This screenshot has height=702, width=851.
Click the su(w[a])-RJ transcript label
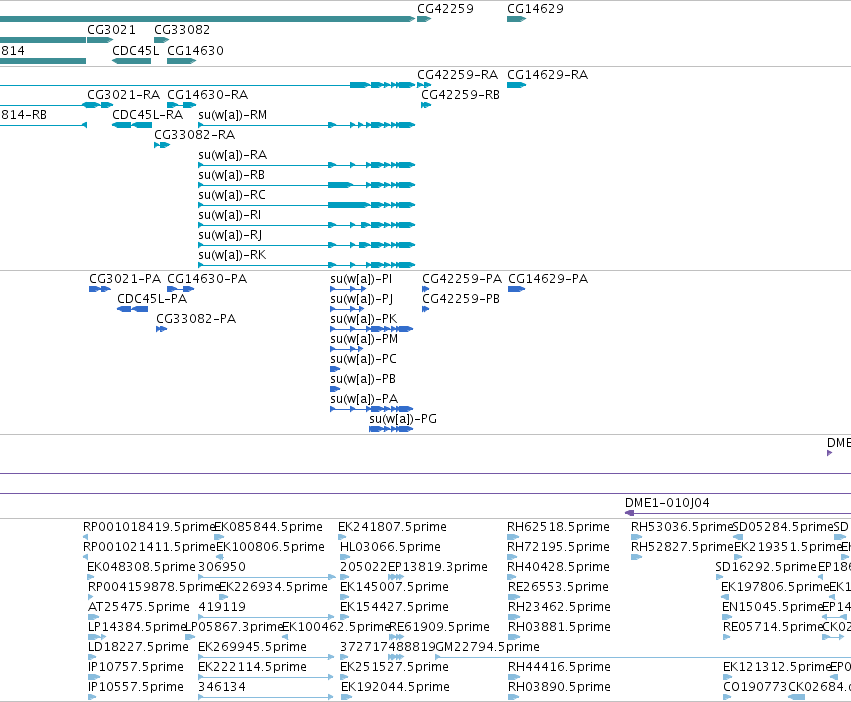(230, 235)
